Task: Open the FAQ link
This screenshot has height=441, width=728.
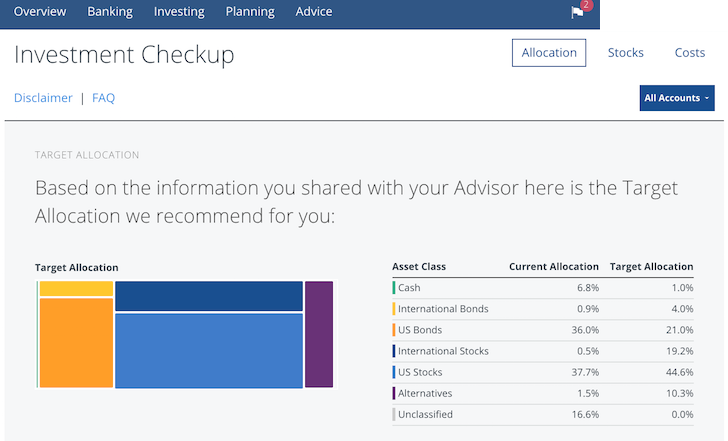Action: coord(104,98)
